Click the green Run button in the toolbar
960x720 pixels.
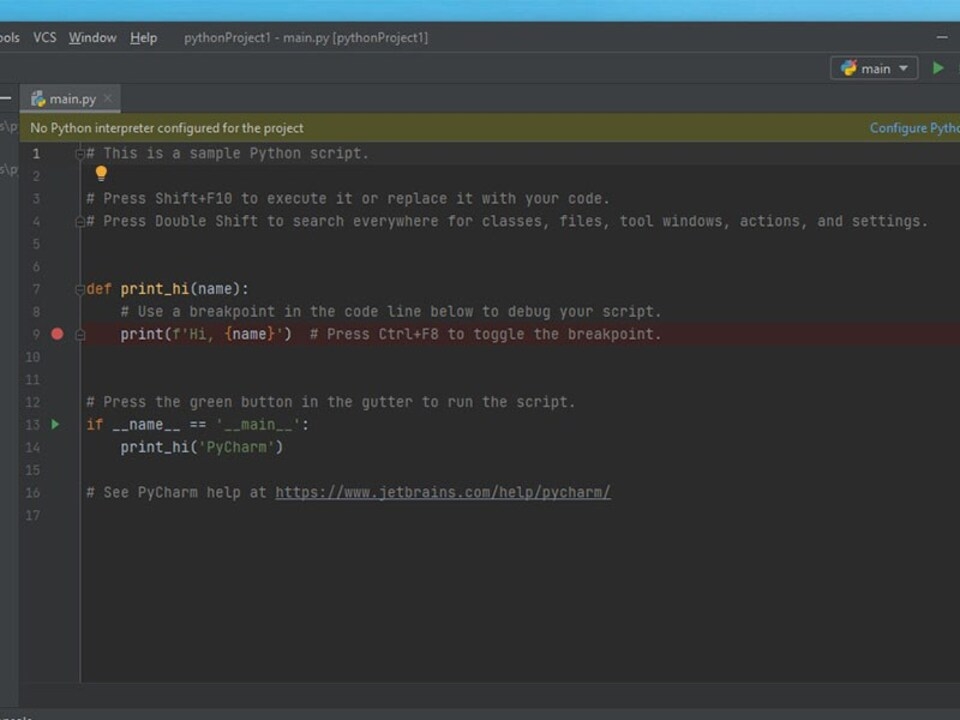click(937, 67)
